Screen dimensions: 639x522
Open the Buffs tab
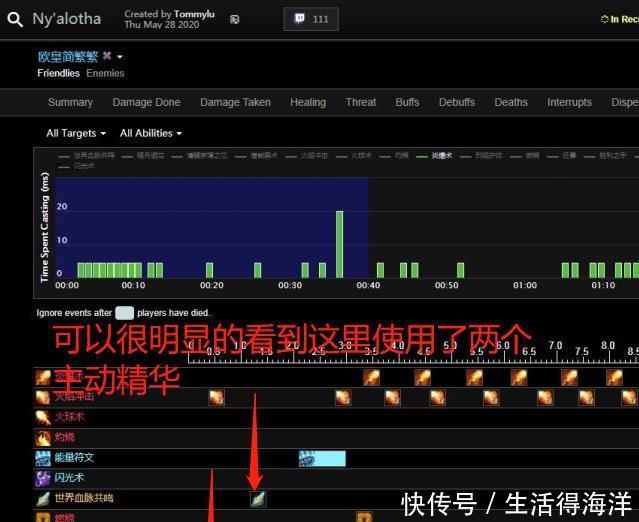click(407, 102)
